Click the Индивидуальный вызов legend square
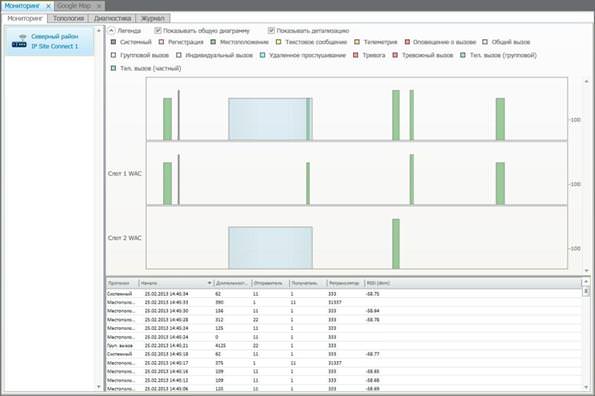595x396 pixels. click(x=179, y=55)
